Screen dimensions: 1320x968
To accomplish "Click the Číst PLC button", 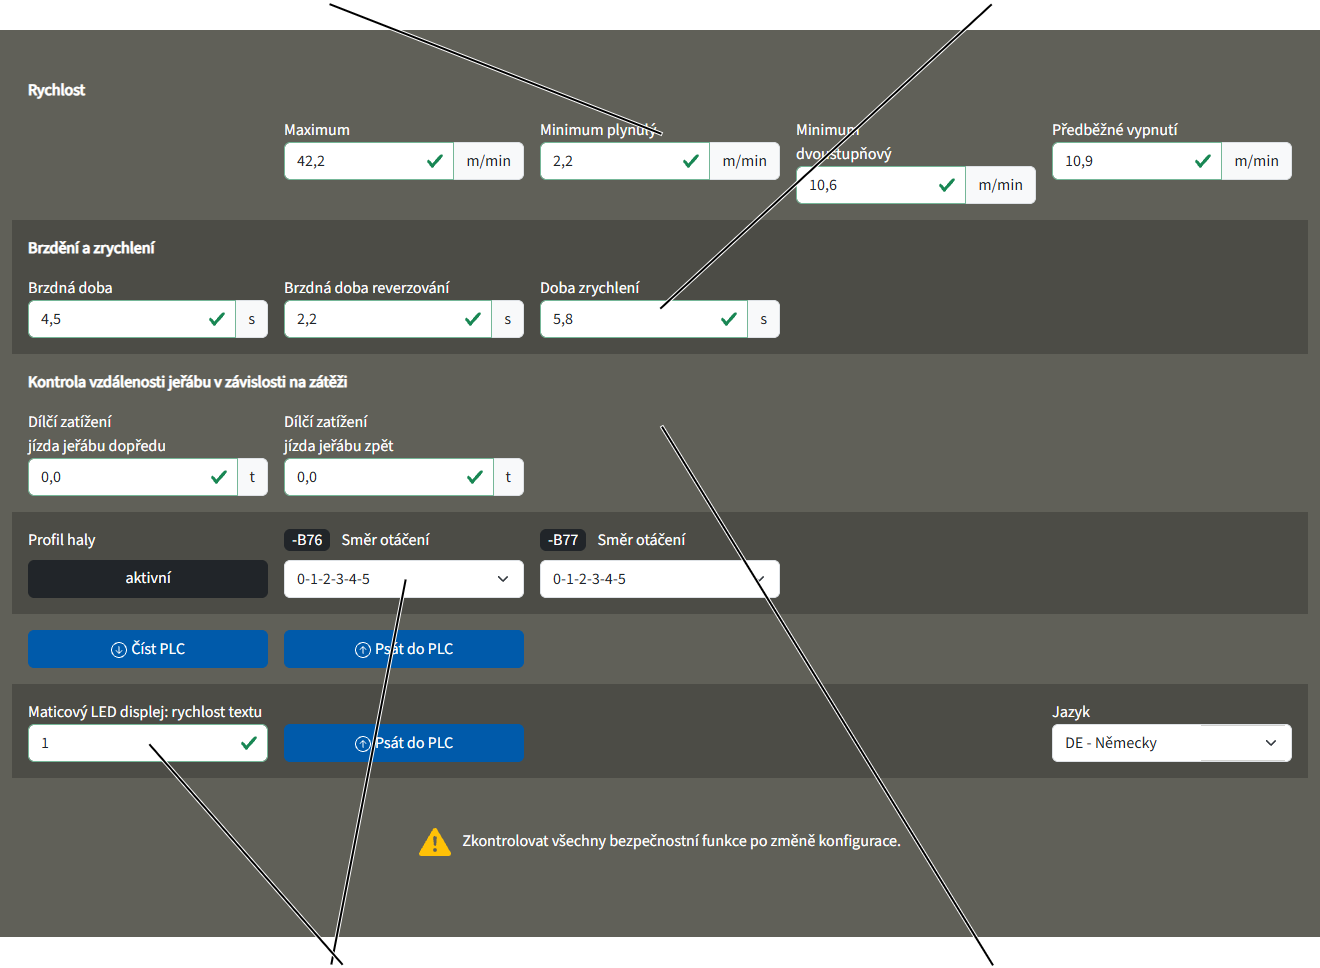I will coord(148,649).
